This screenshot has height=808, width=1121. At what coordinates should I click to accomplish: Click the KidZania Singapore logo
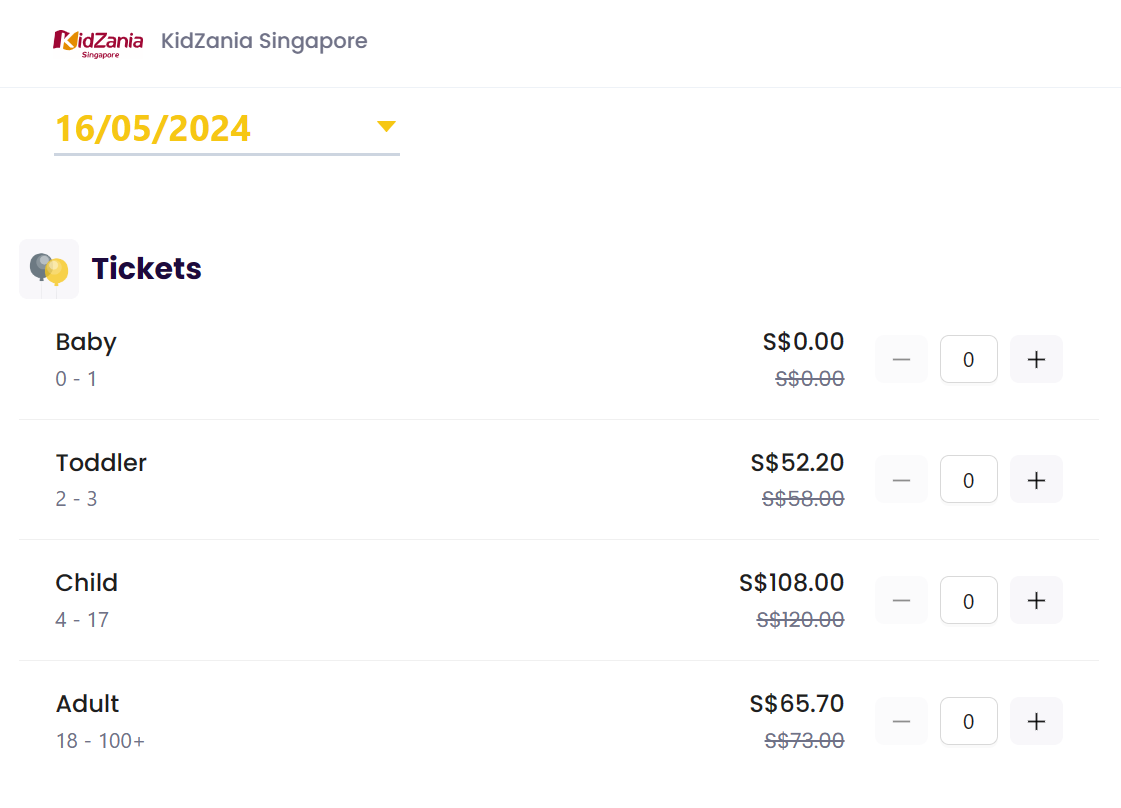pyautogui.click(x=98, y=43)
